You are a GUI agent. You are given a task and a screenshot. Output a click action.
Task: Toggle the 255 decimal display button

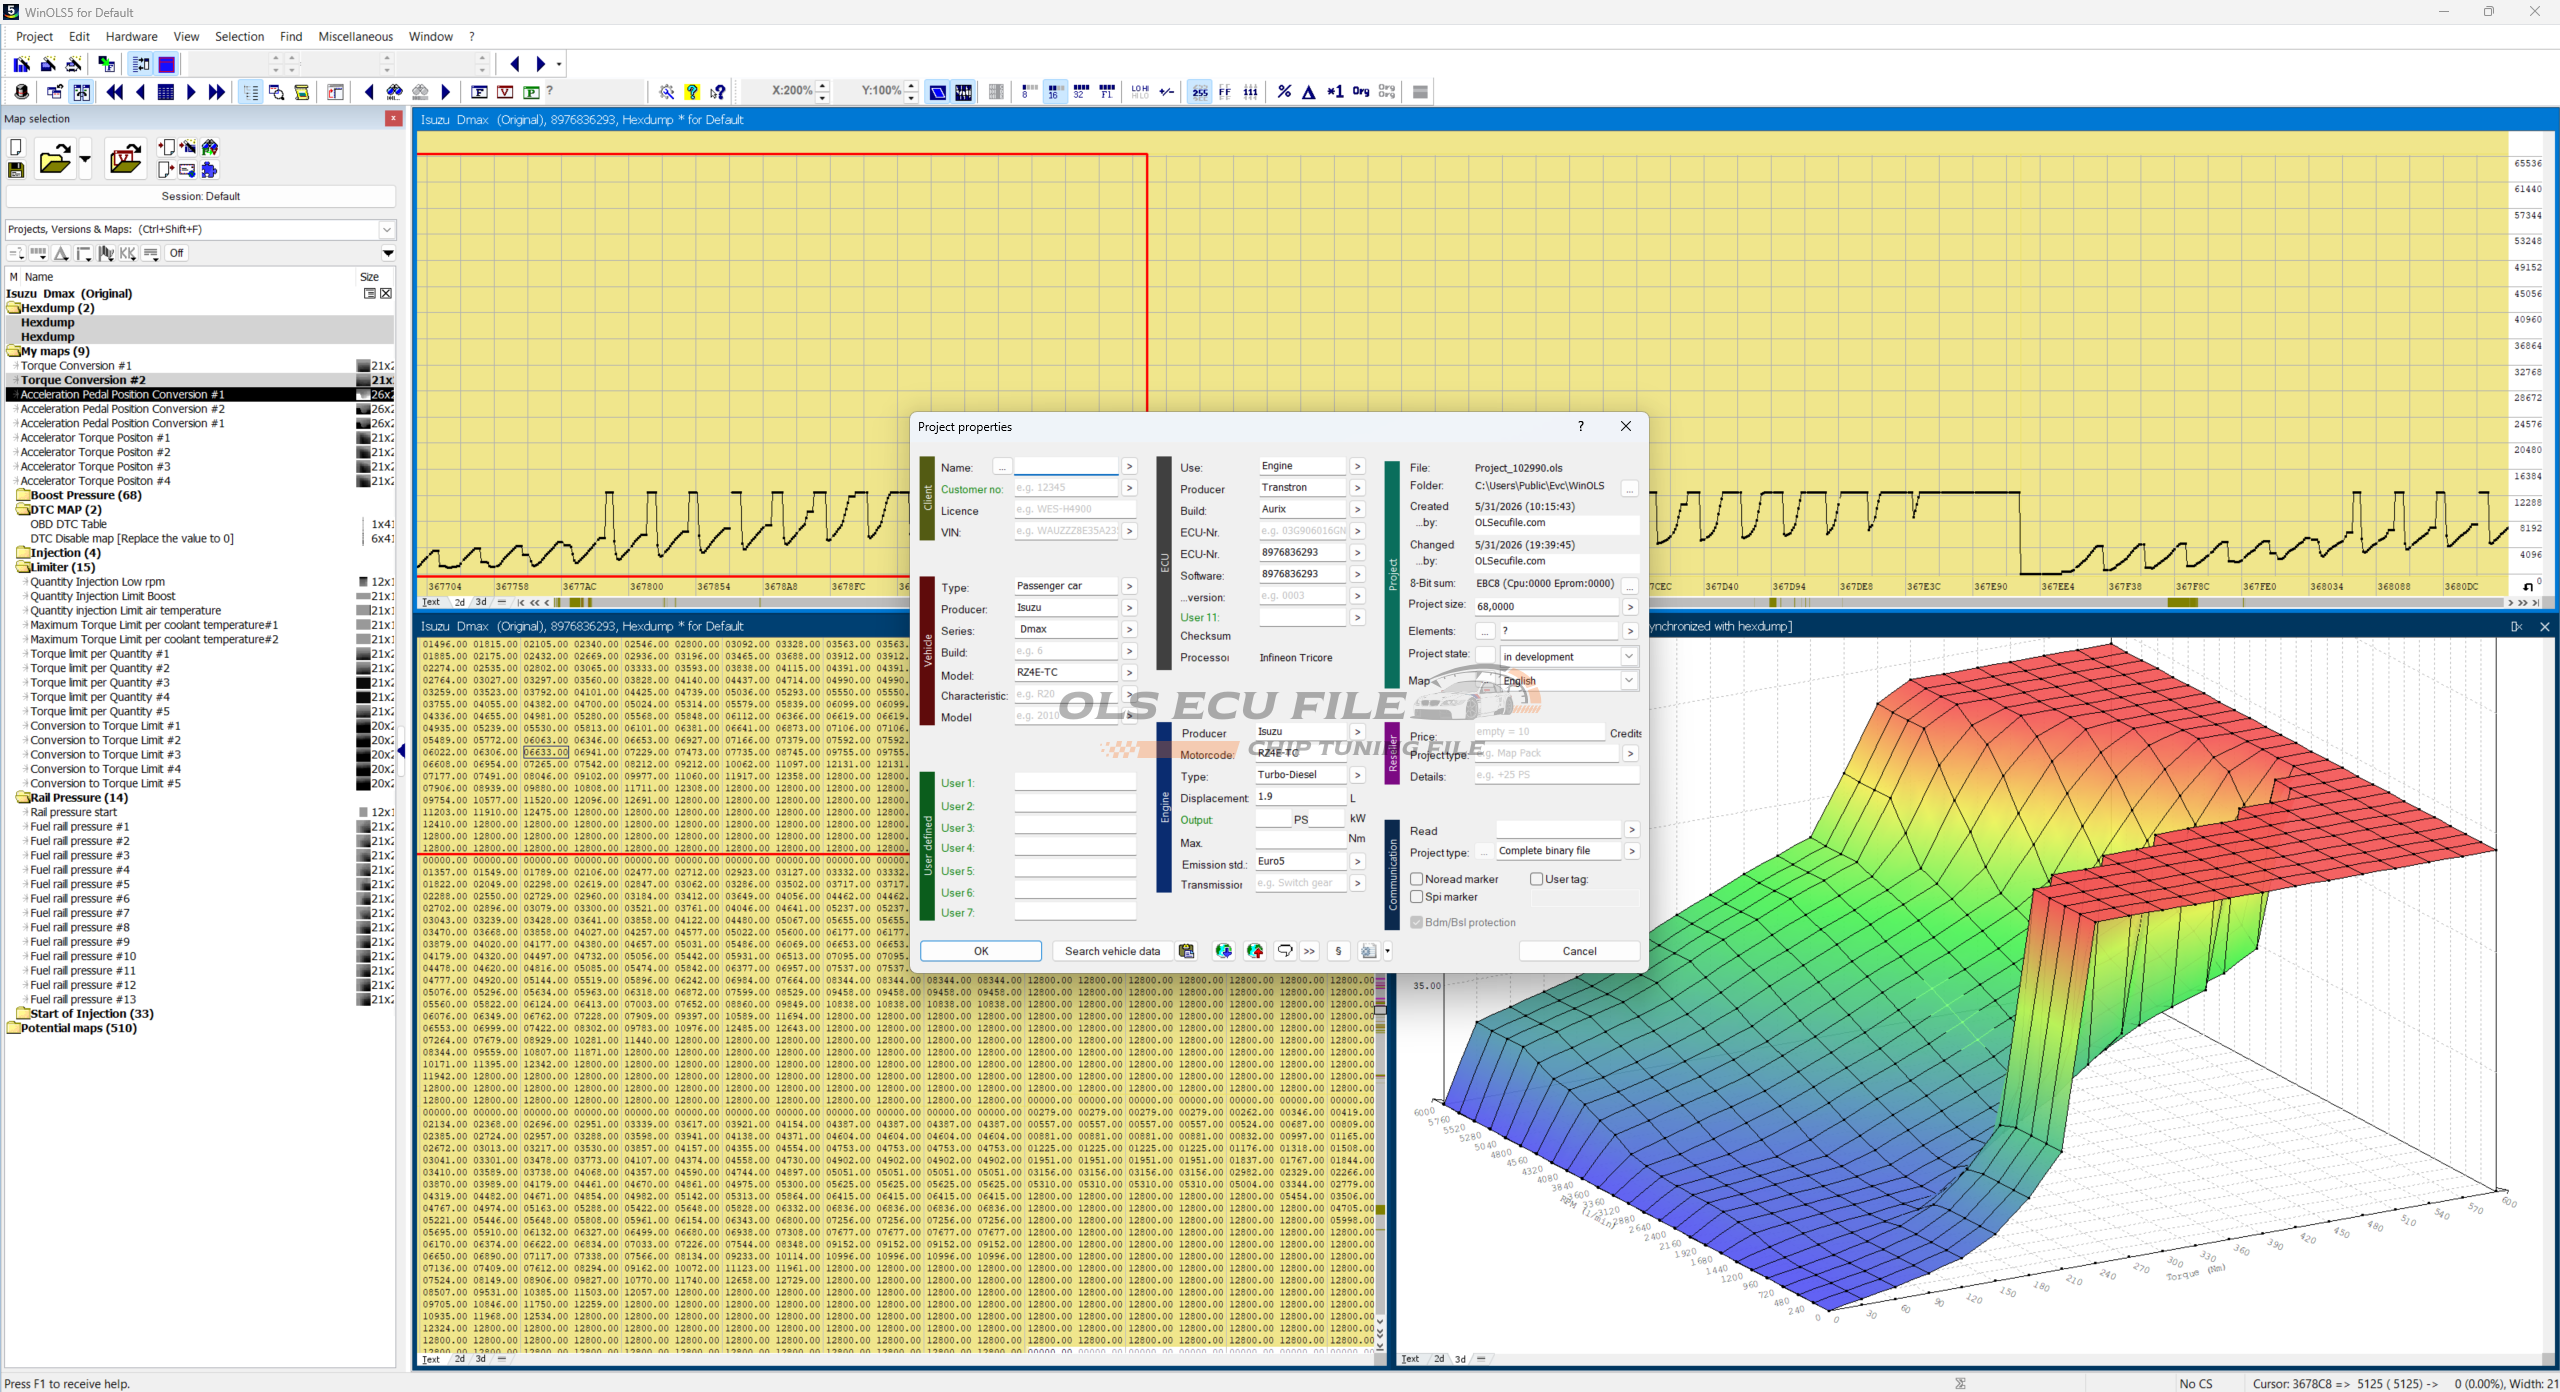(x=1199, y=92)
